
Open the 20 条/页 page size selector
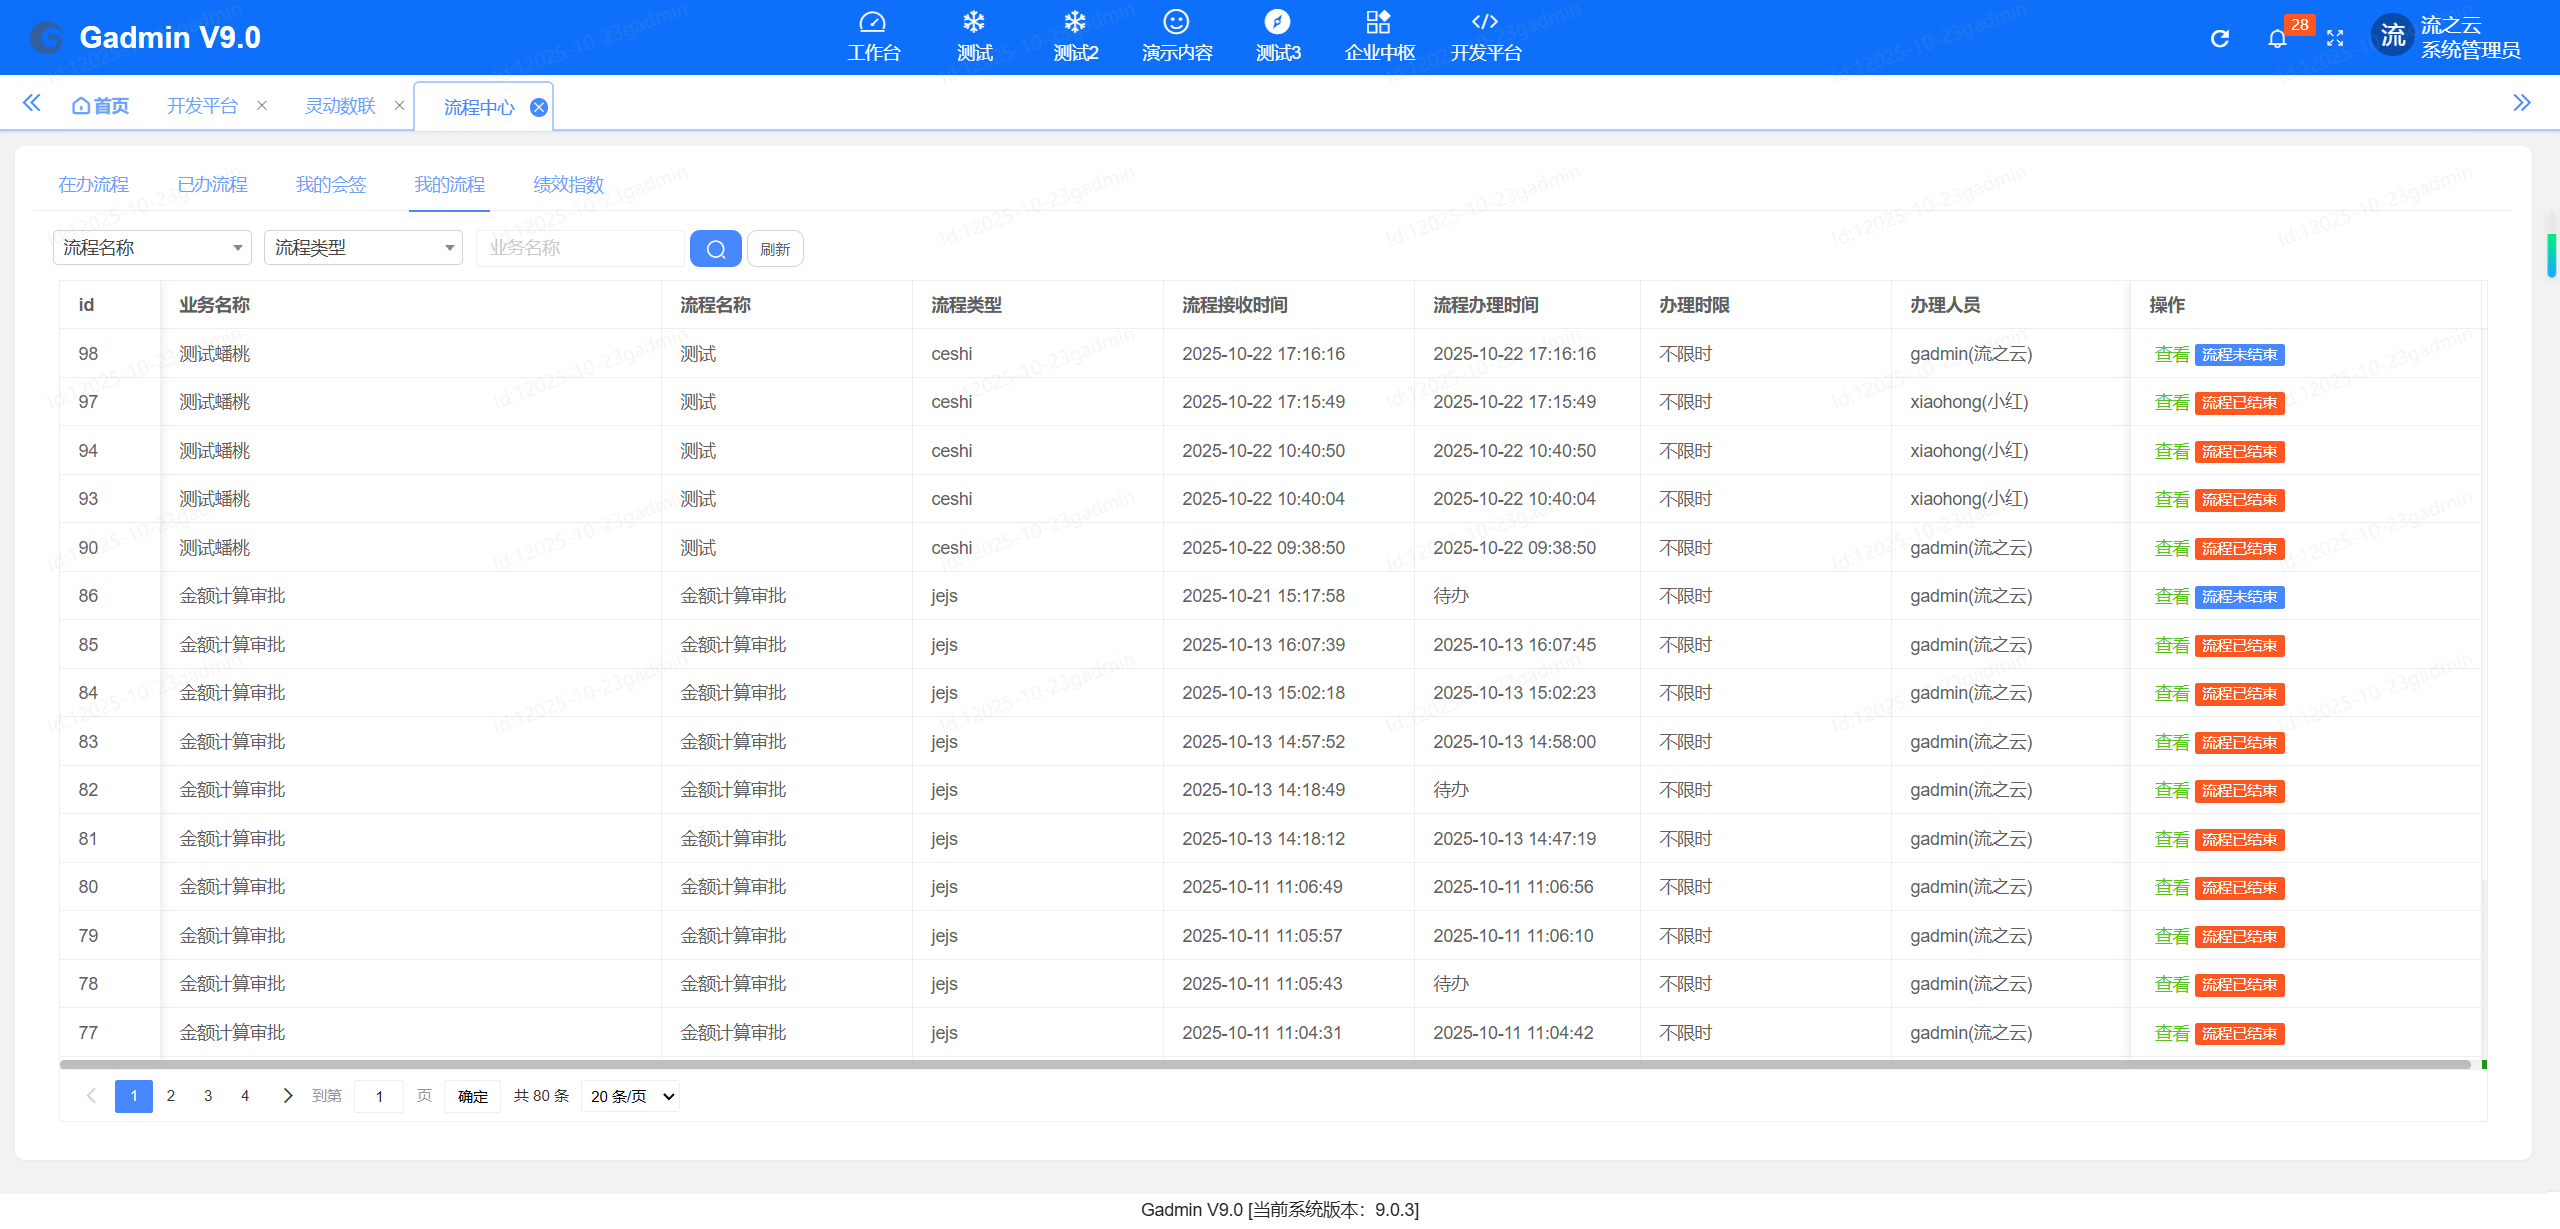click(x=631, y=1097)
